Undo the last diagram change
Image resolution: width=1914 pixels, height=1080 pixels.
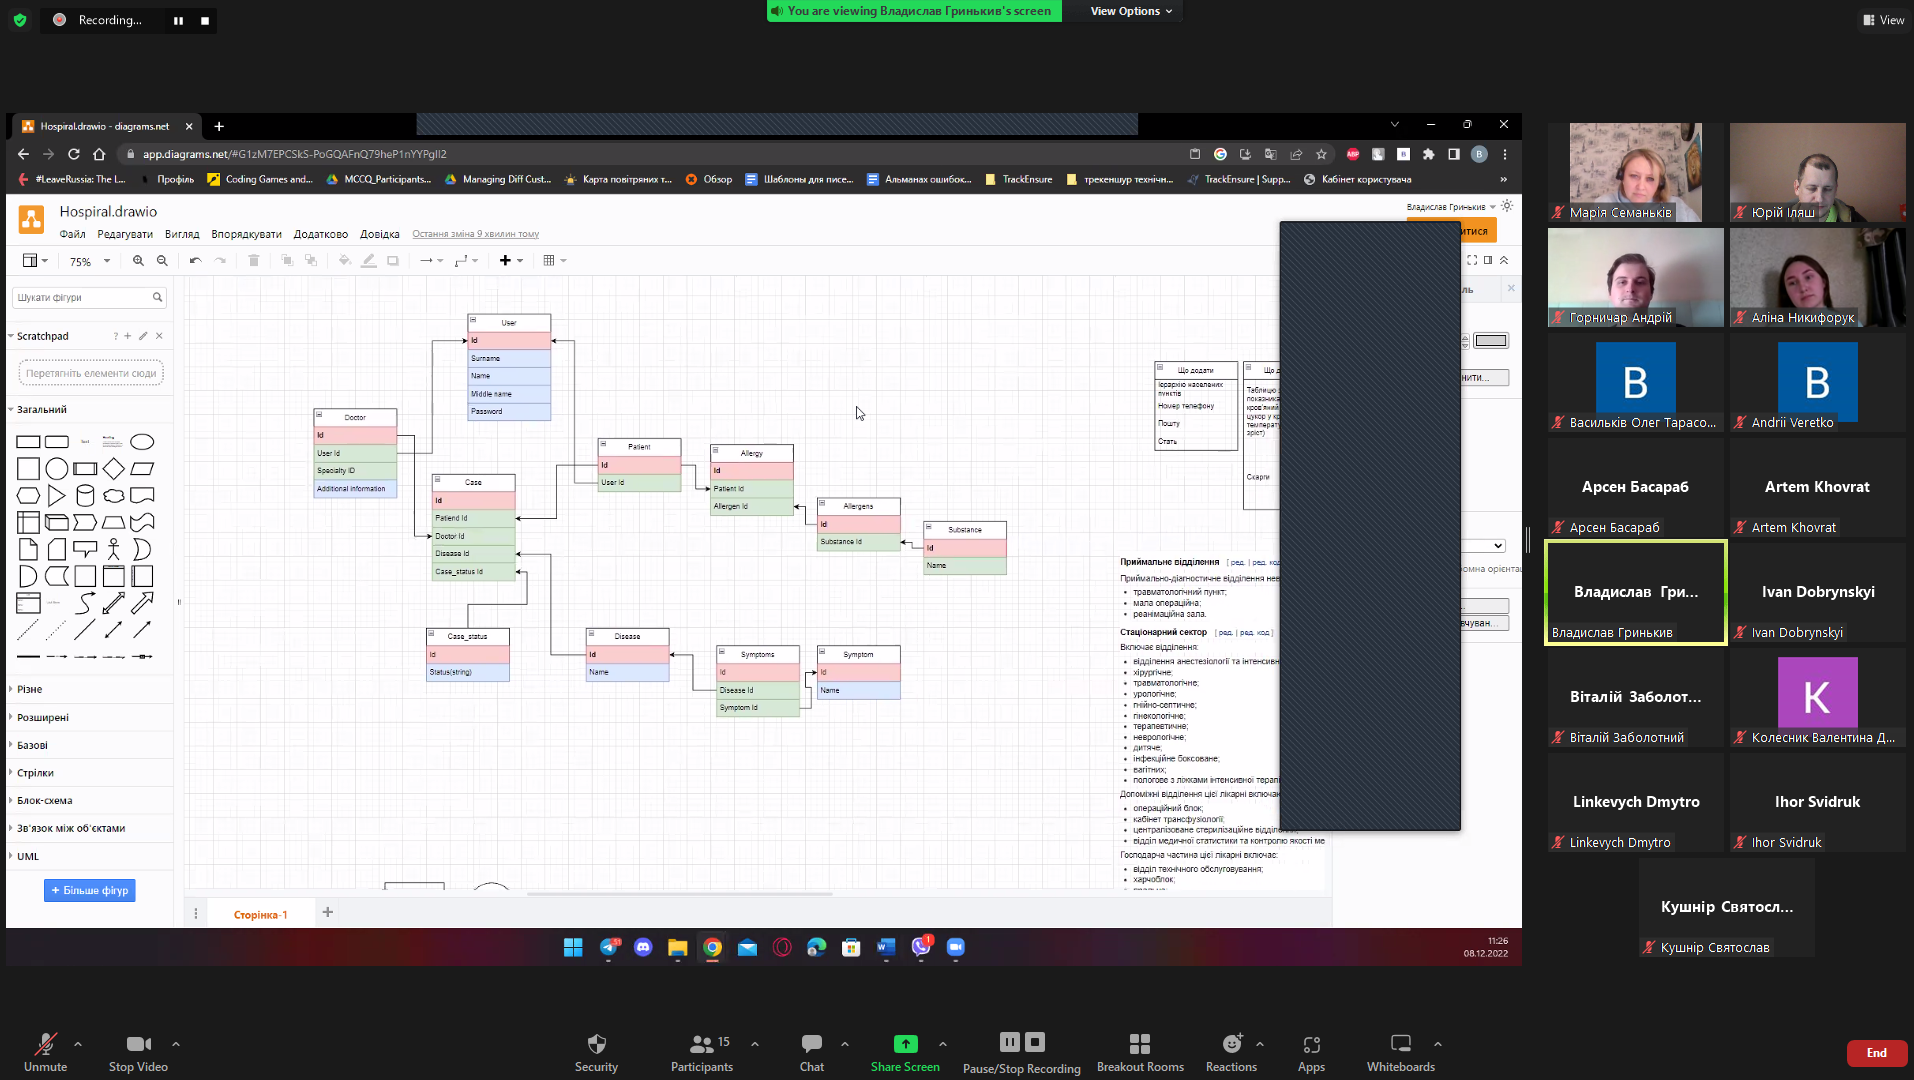click(x=195, y=261)
